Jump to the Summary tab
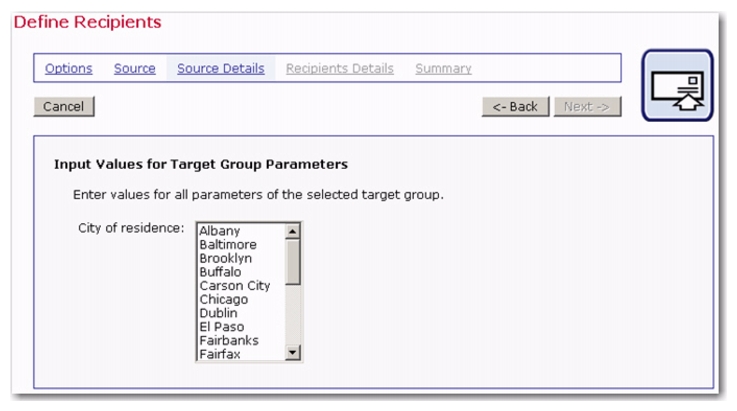 (x=443, y=69)
